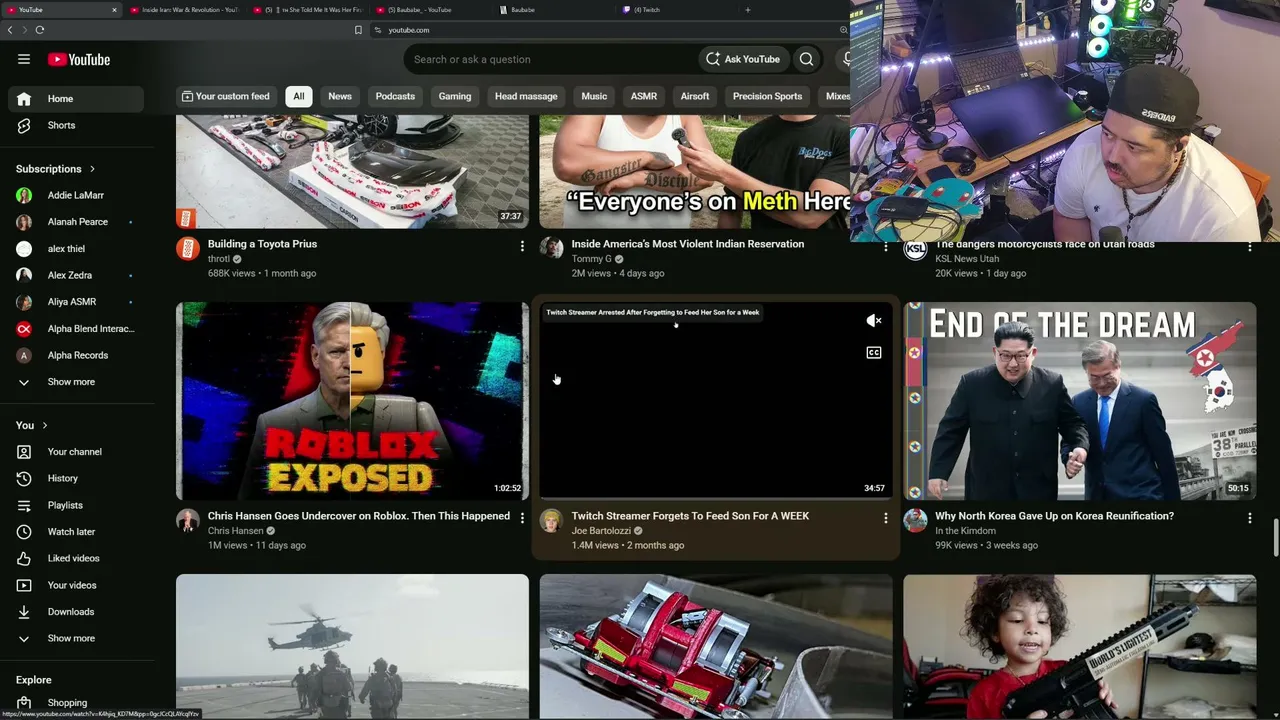Select the Head massage filter chip
The width and height of the screenshot is (1280, 720).
(526, 96)
